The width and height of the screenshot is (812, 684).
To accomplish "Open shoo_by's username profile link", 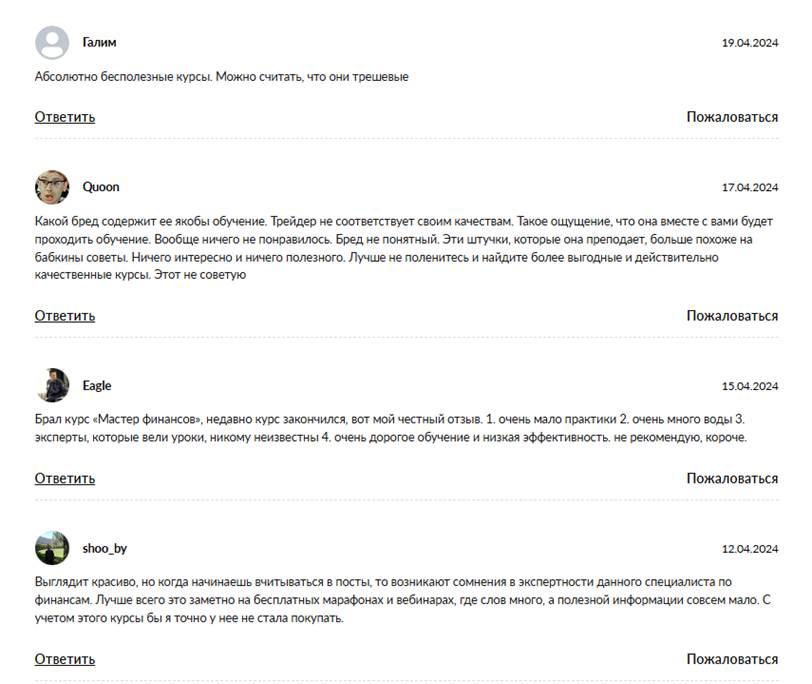I will tap(105, 548).
